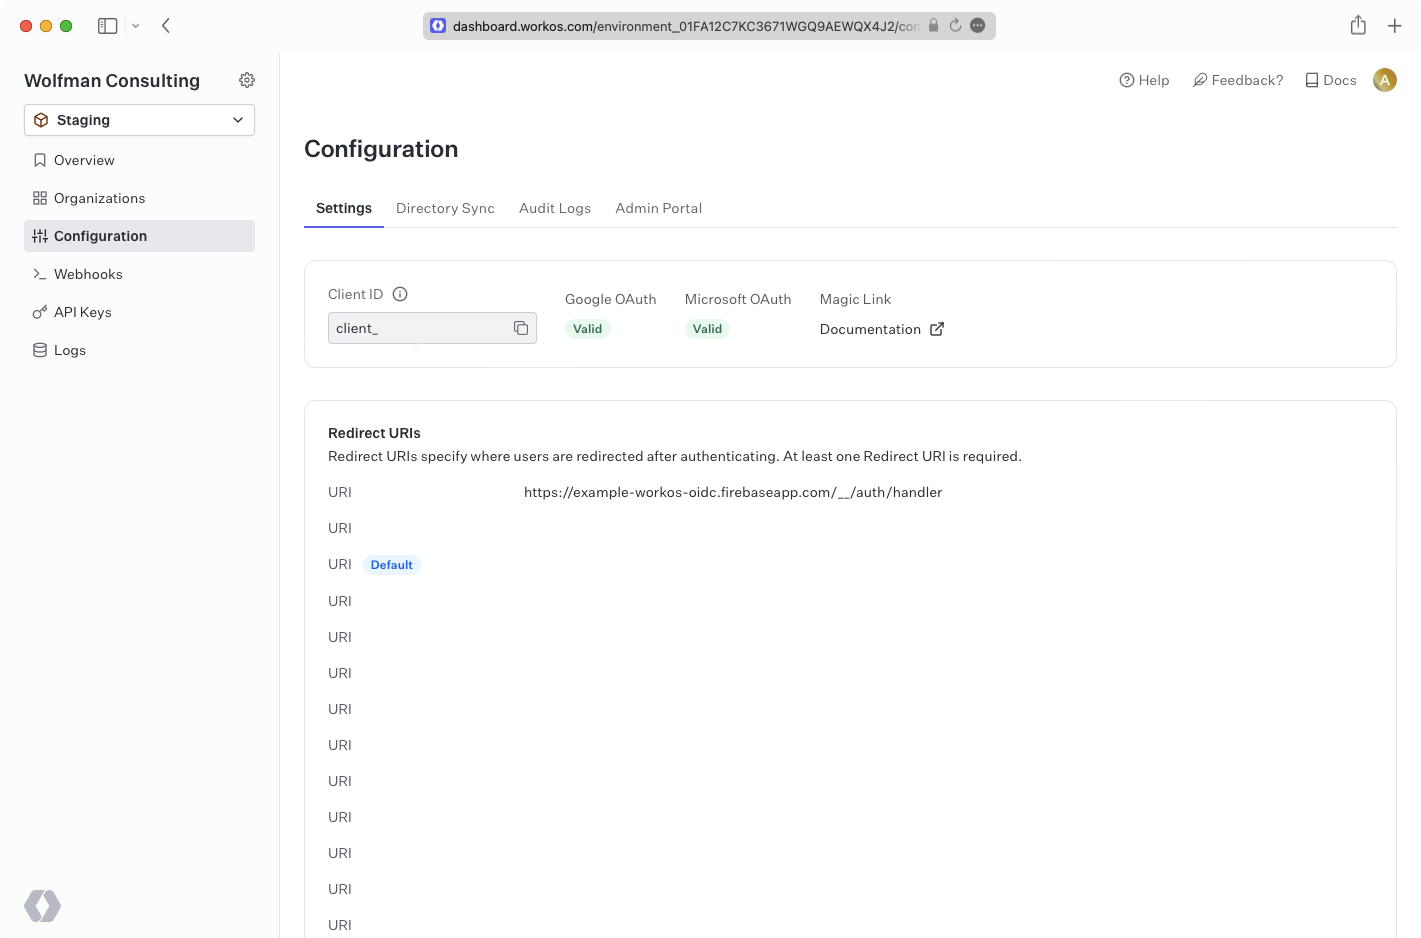The image size is (1421, 938).
Task: Click the user avatar in top right
Action: click(1384, 80)
